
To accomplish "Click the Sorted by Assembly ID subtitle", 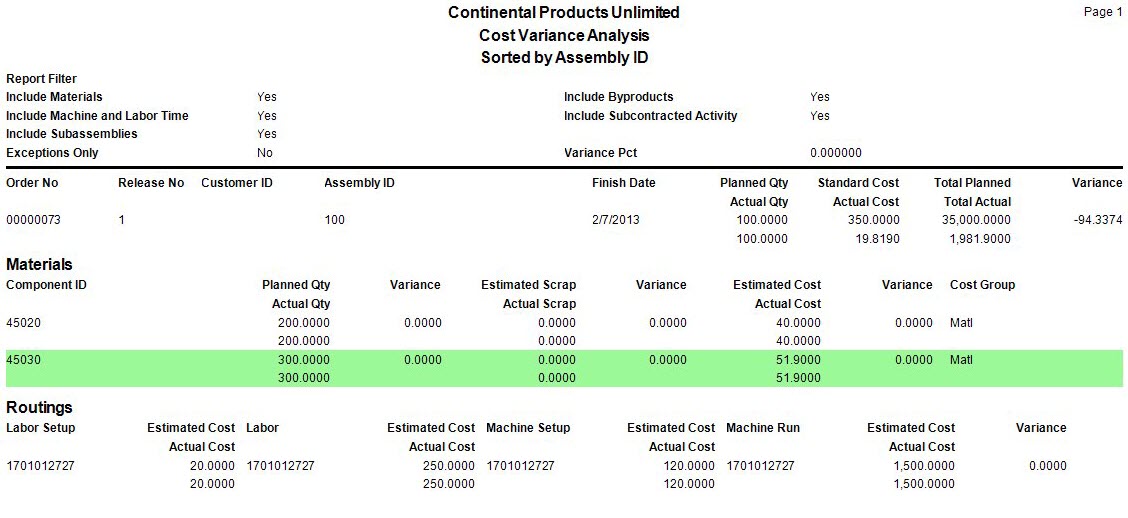I will click(563, 58).
